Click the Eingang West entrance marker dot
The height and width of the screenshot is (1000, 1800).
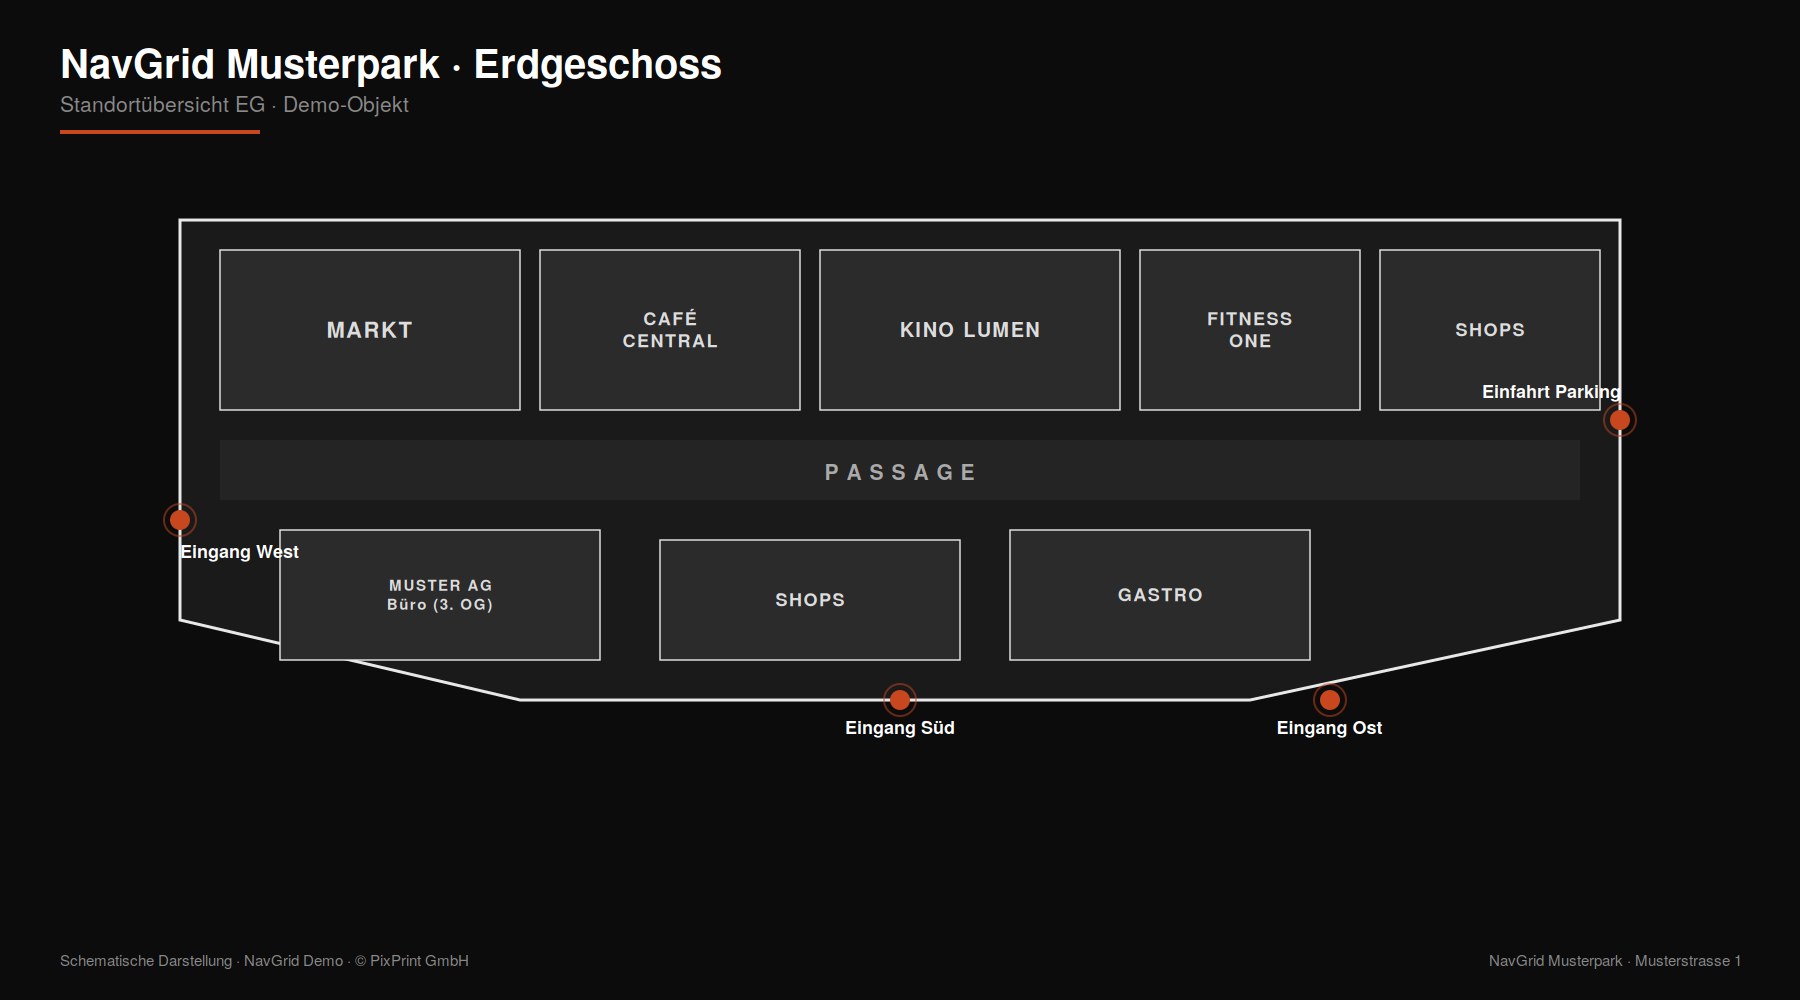point(180,520)
